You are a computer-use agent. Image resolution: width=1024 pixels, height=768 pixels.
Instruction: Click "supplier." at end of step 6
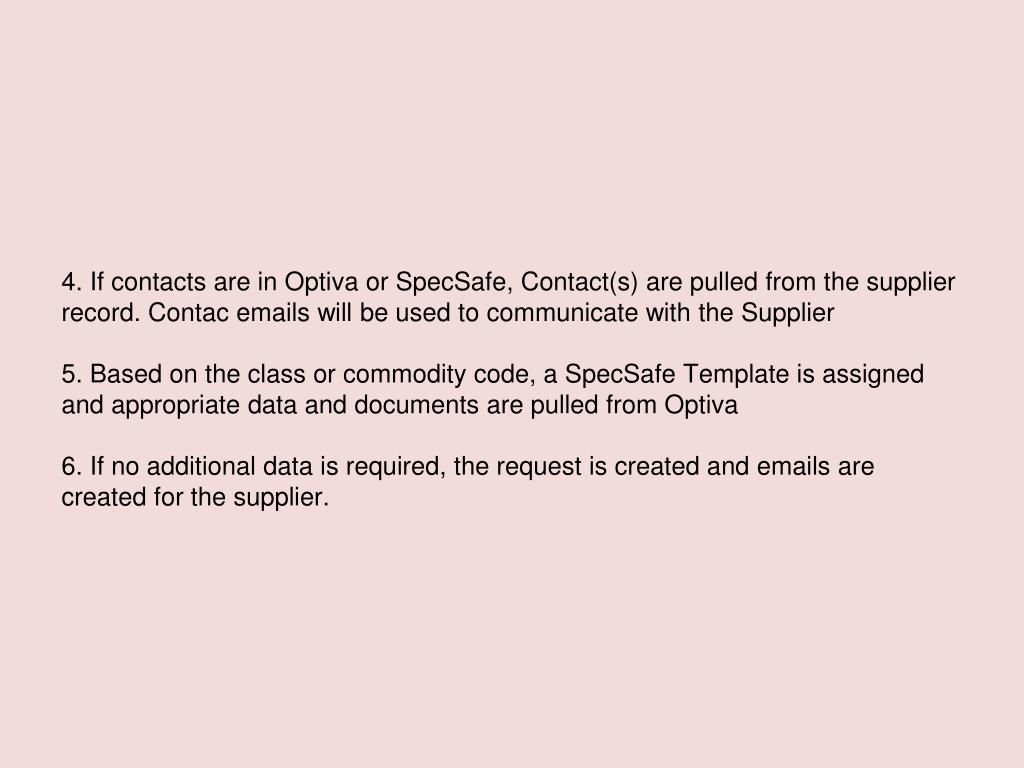click(281, 498)
